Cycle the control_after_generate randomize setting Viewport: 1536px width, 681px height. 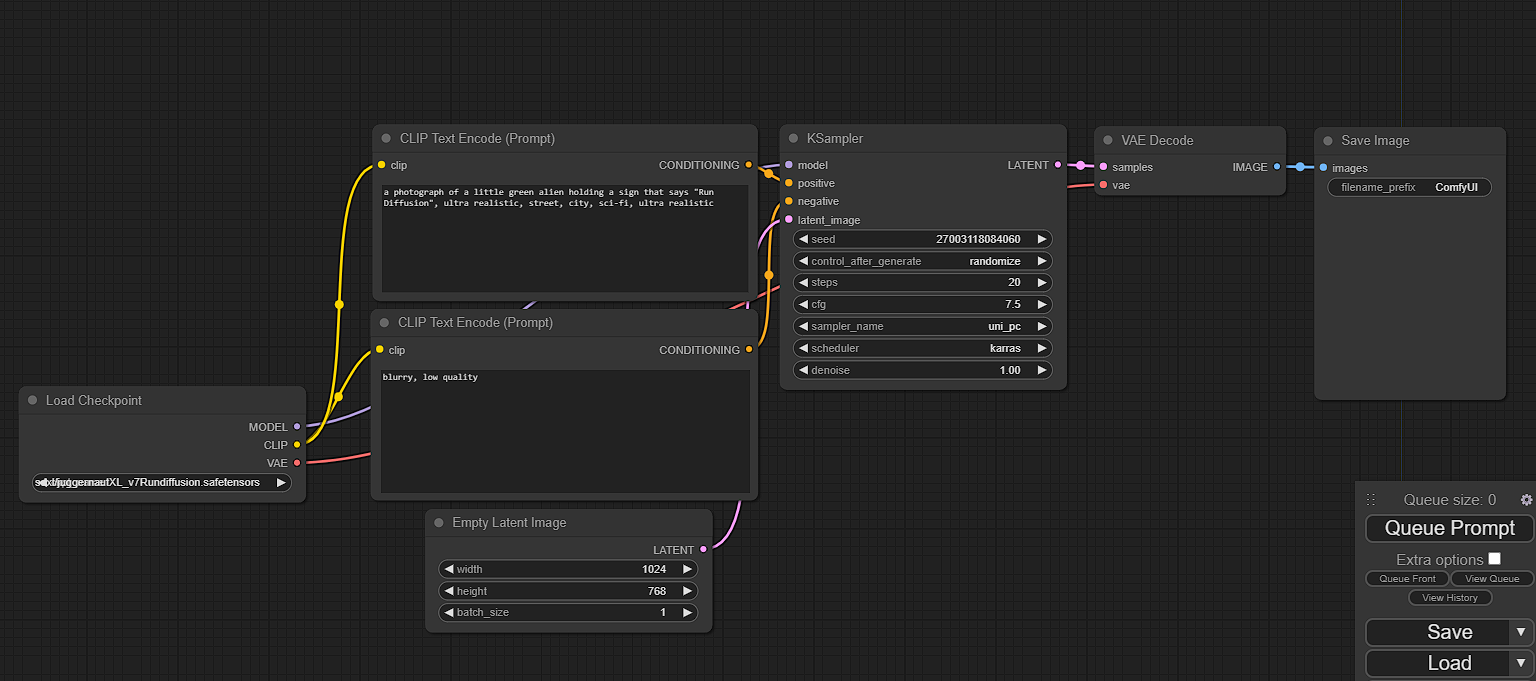pyautogui.click(x=1041, y=261)
